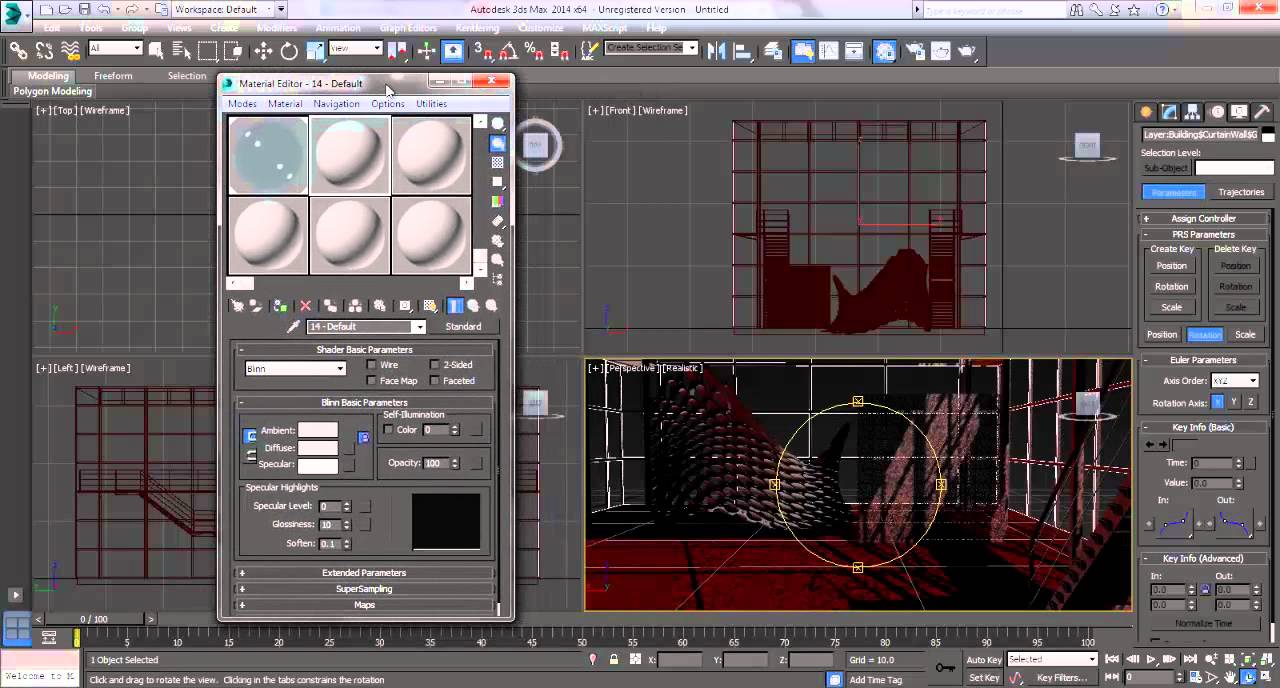Click the Trajectories button
This screenshot has height=688, width=1280.
1241,192
